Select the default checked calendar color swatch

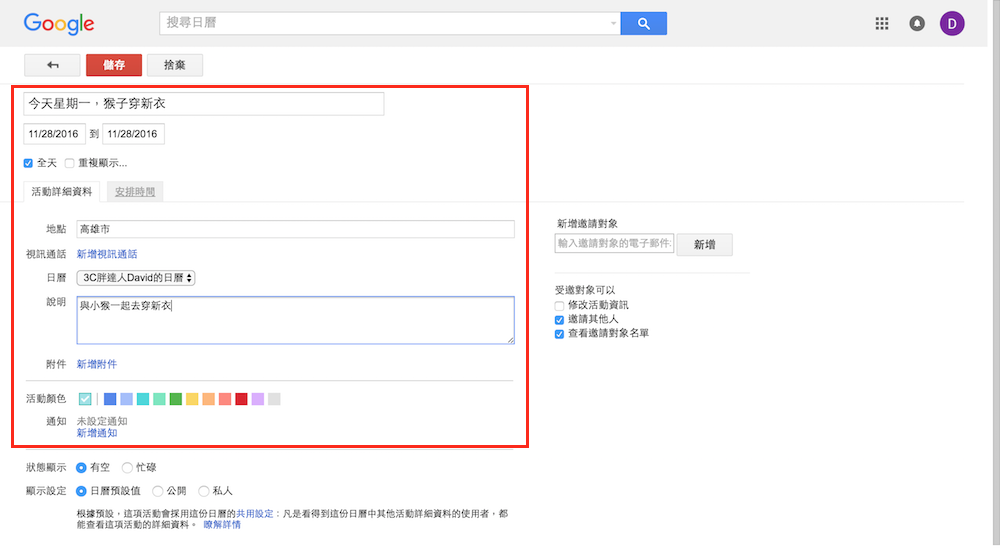pos(85,399)
